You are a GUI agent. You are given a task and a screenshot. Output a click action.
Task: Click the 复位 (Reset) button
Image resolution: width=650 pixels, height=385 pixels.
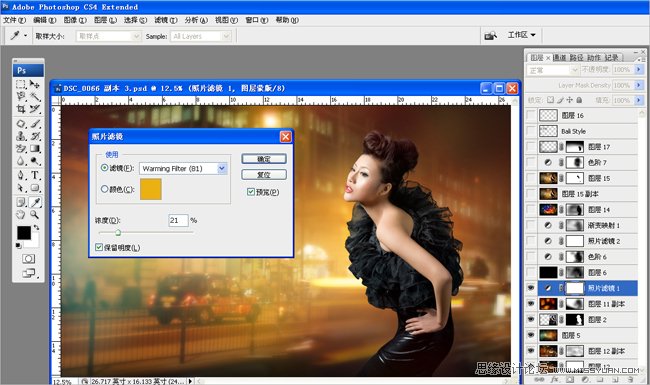tap(264, 174)
